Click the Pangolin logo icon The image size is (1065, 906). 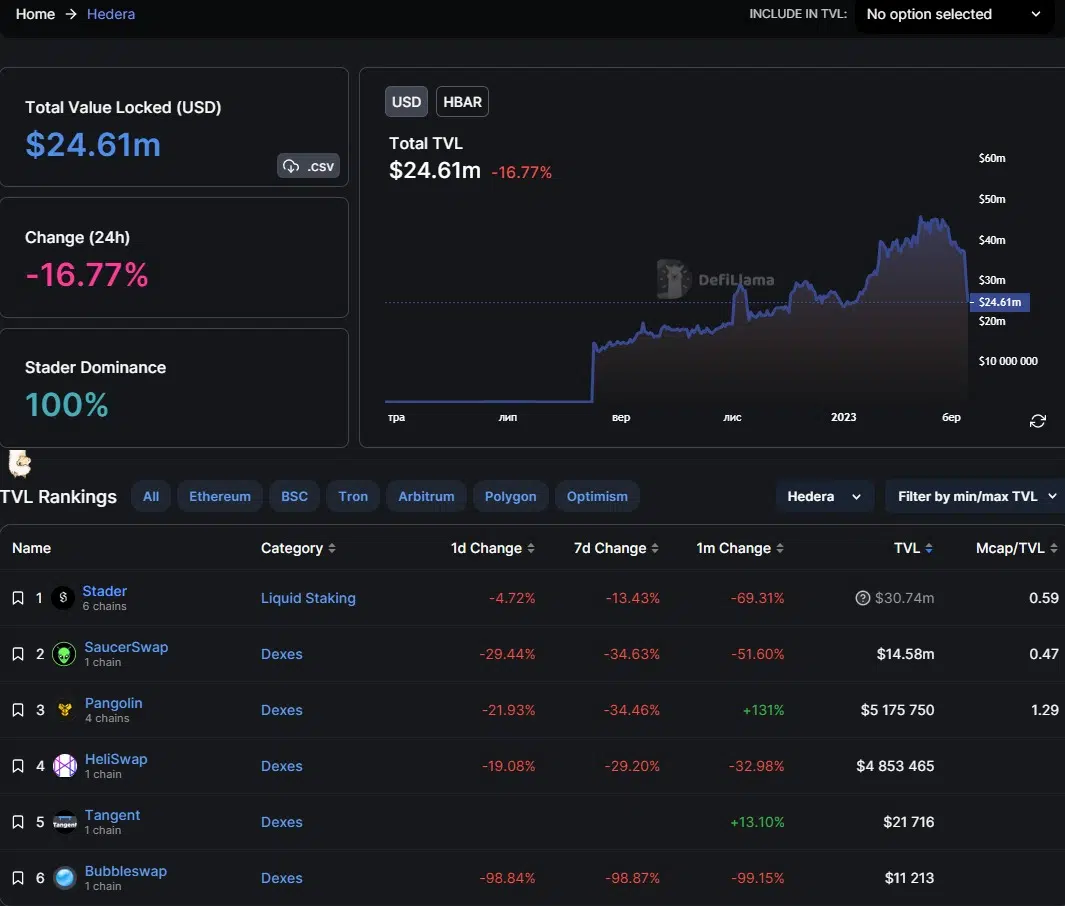click(x=65, y=710)
